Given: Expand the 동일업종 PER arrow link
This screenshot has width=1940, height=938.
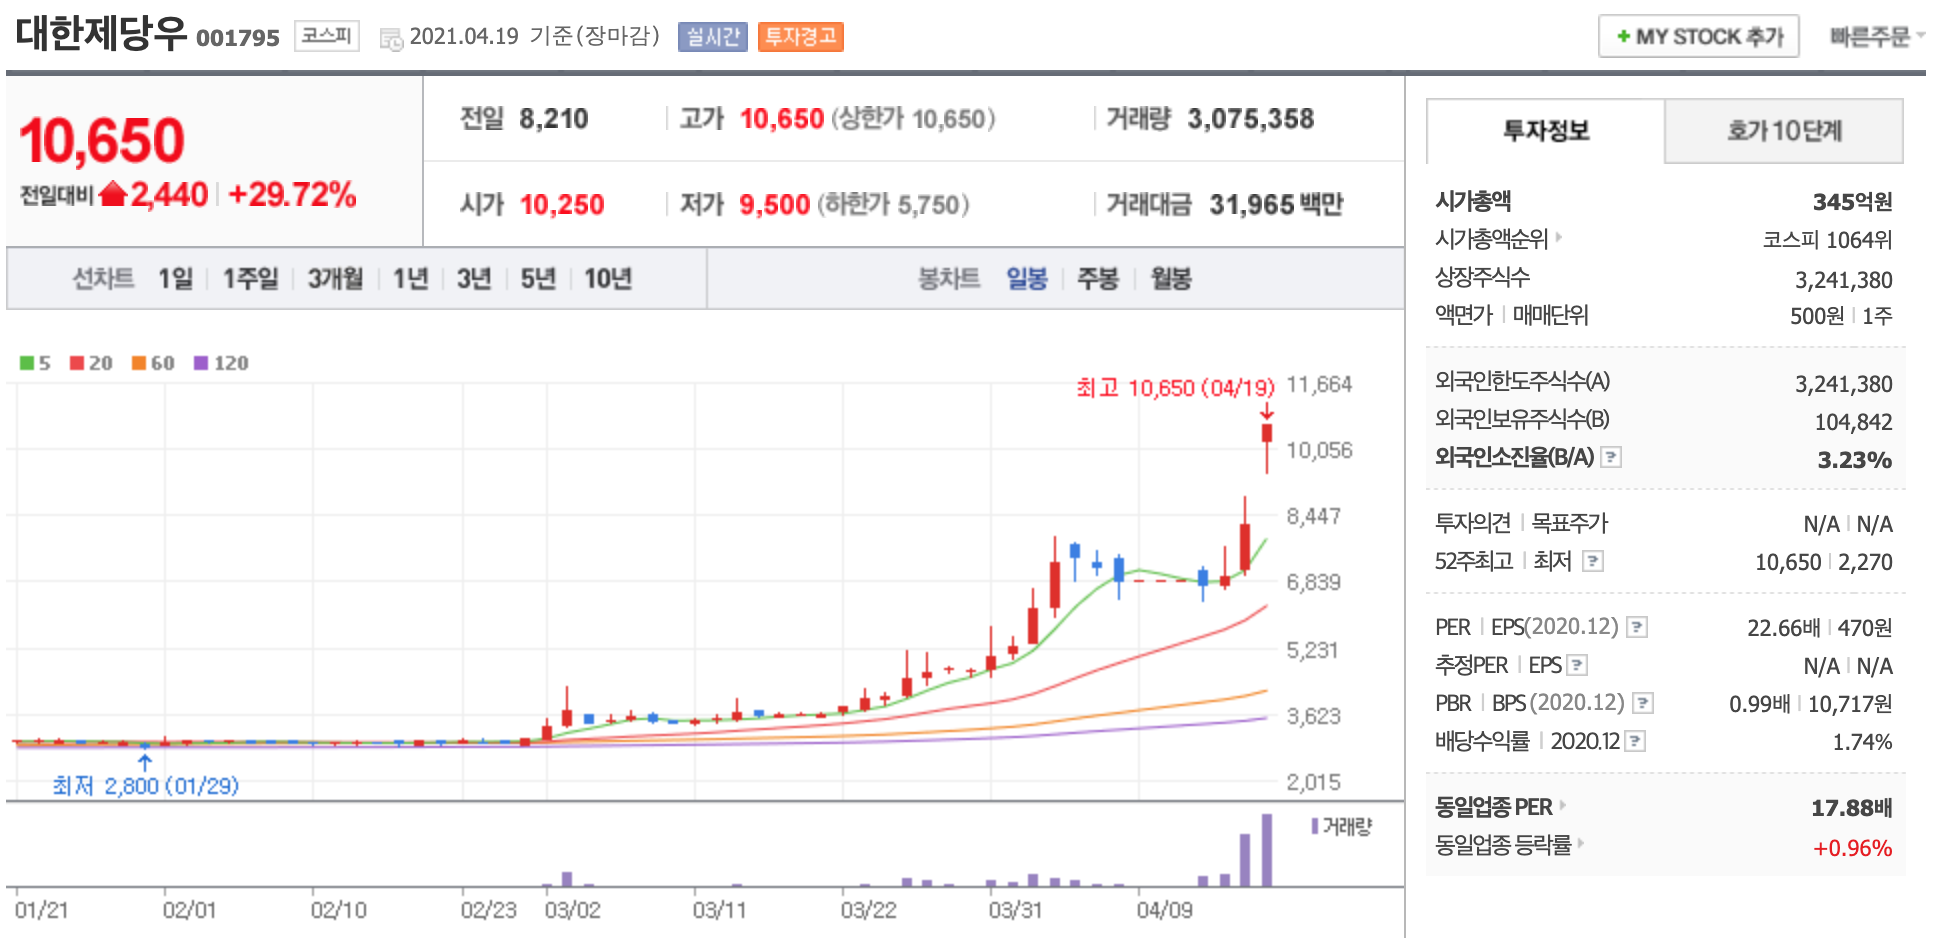Looking at the screenshot, I should (1562, 805).
